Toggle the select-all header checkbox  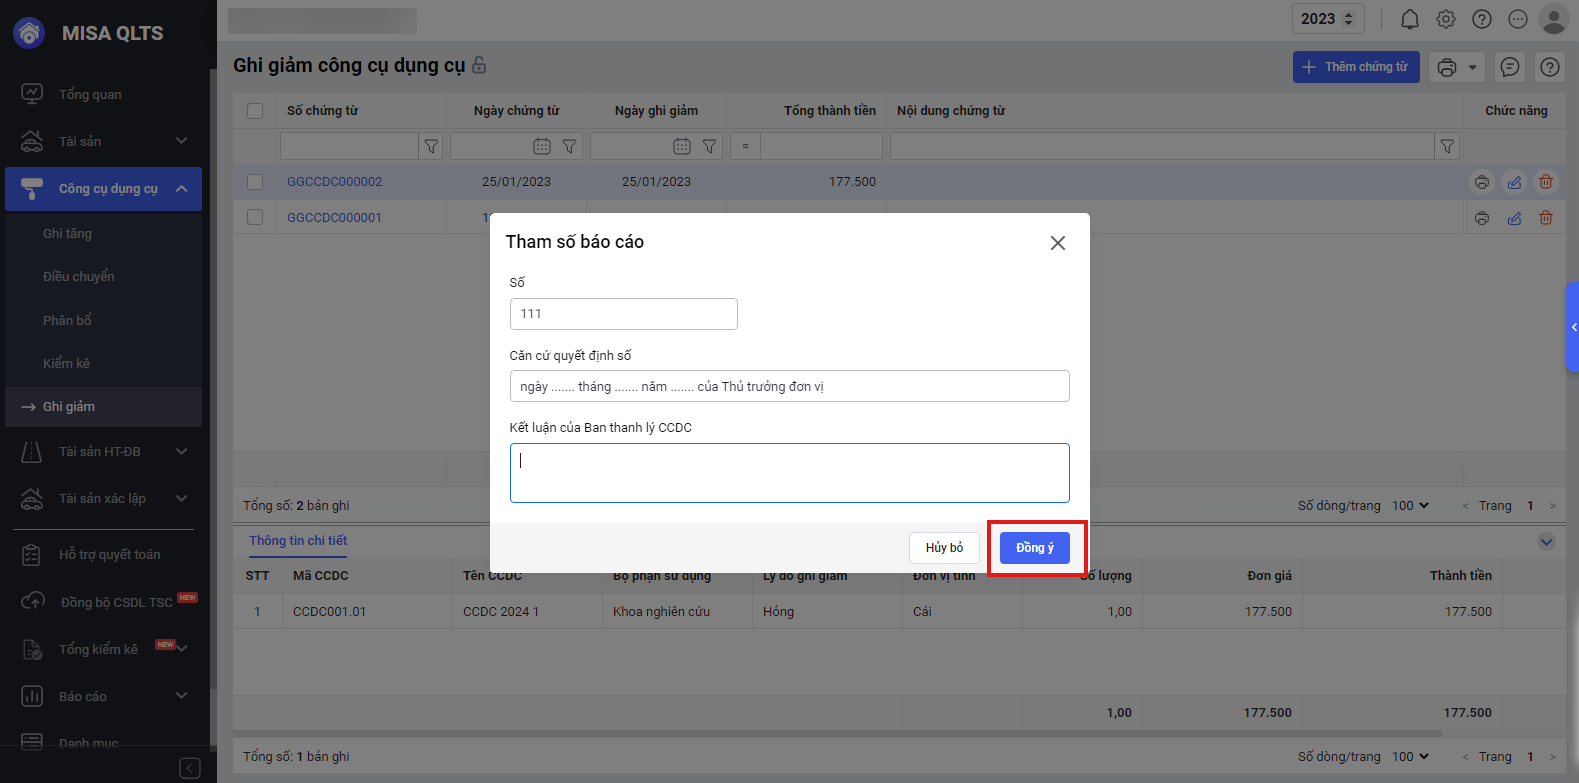(255, 111)
